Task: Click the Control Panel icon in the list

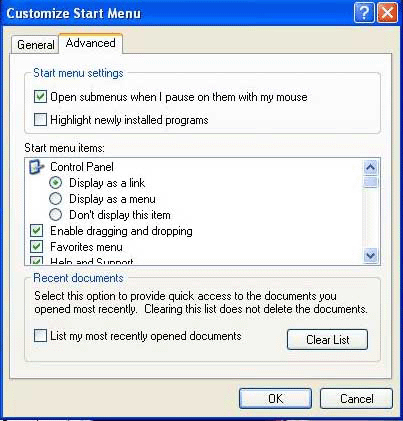Action: pyautogui.click(x=36, y=167)
